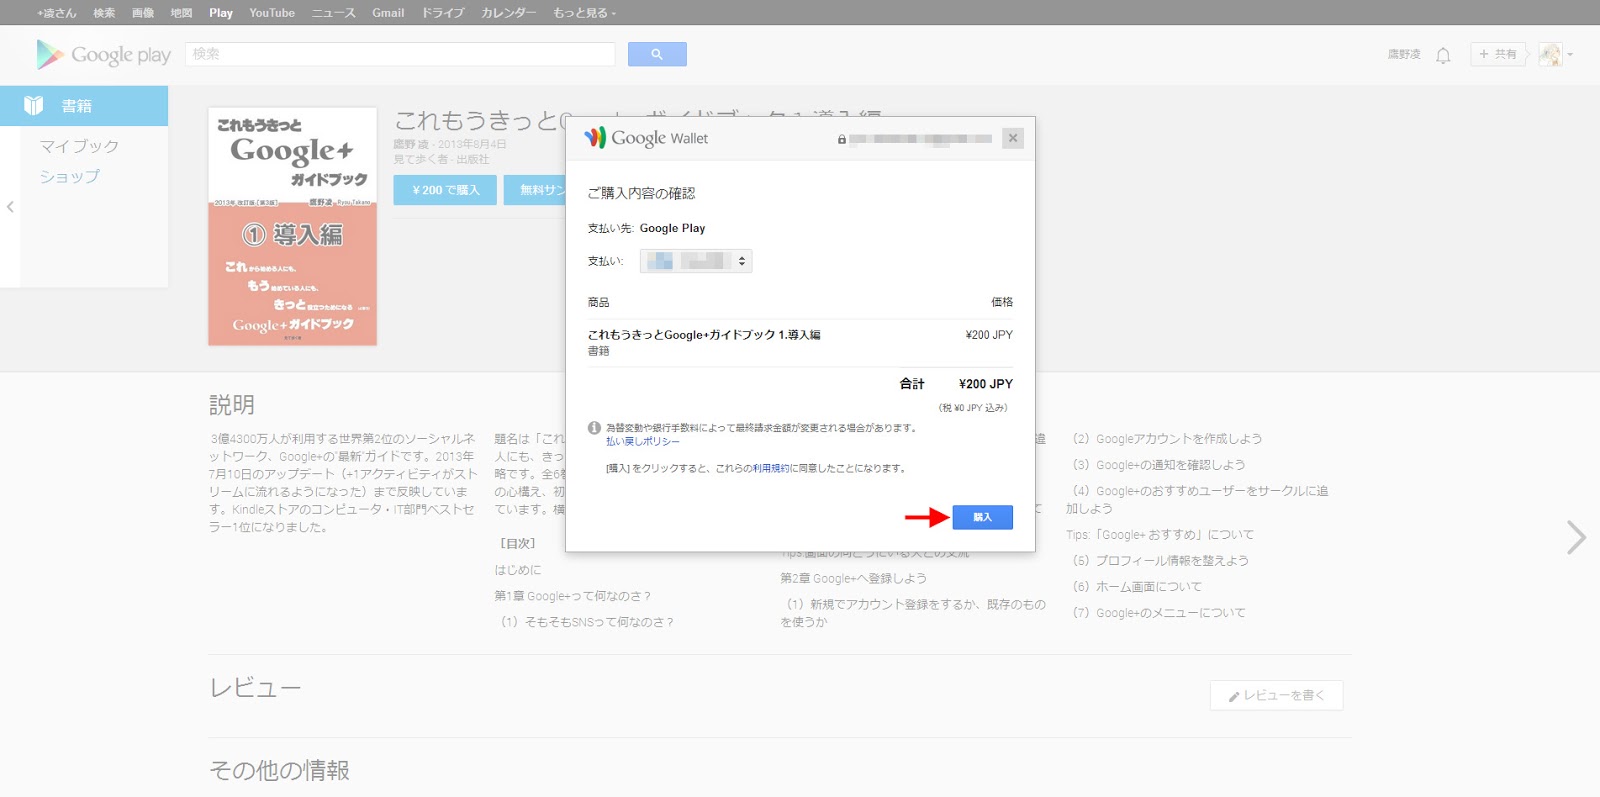Go to next page with right chevron
This screenshot has width=1600, height=797.
[x=1576, y=538]
